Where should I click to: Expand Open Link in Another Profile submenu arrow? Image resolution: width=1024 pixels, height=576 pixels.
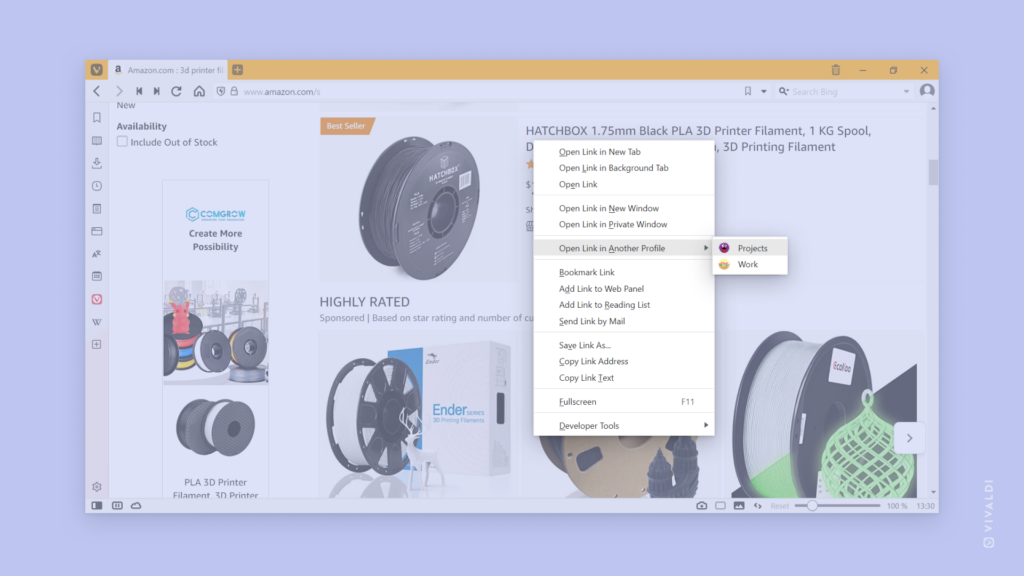click(x=705, y=248)
